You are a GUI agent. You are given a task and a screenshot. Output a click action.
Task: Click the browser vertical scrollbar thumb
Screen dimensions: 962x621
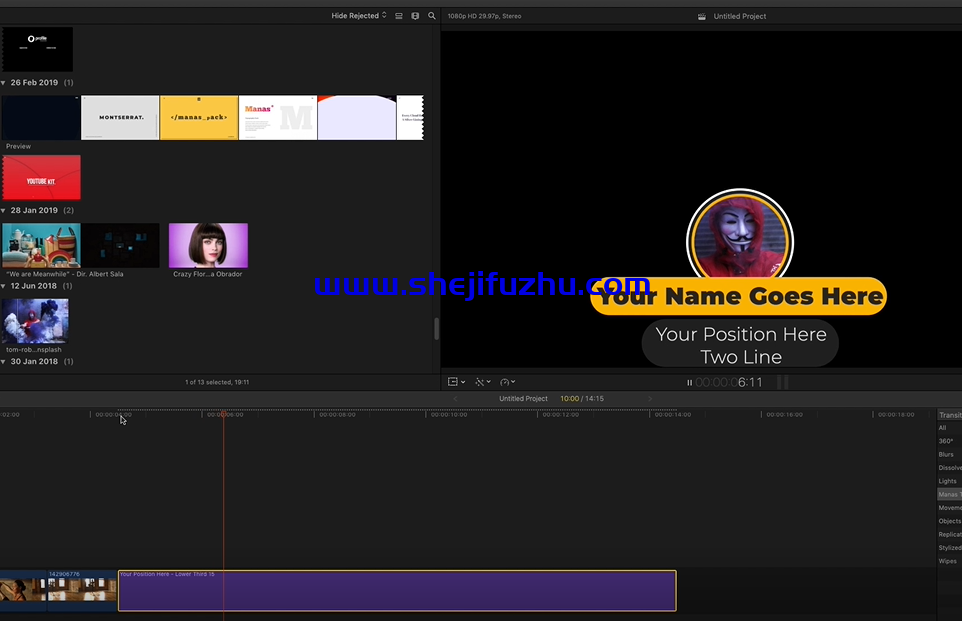click(x=436, y=329)
